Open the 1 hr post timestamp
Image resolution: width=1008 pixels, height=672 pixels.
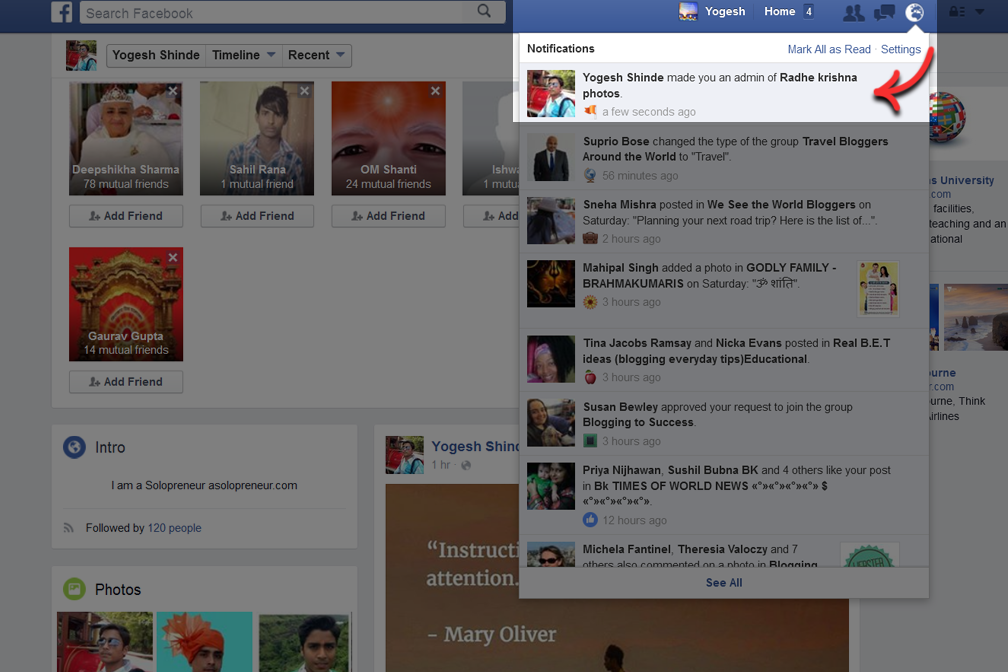coord(440,465)
